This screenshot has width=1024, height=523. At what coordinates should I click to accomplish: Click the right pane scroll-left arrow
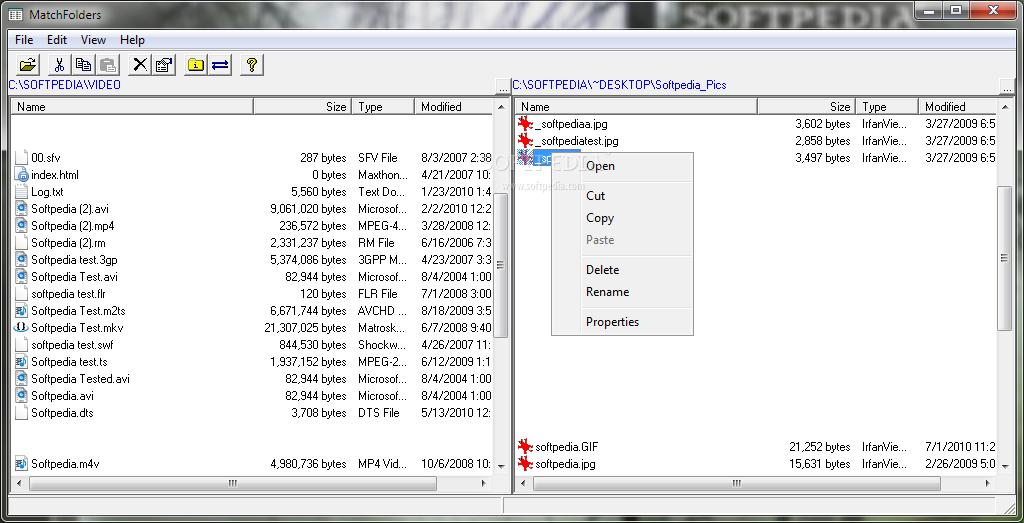point(523,483)
